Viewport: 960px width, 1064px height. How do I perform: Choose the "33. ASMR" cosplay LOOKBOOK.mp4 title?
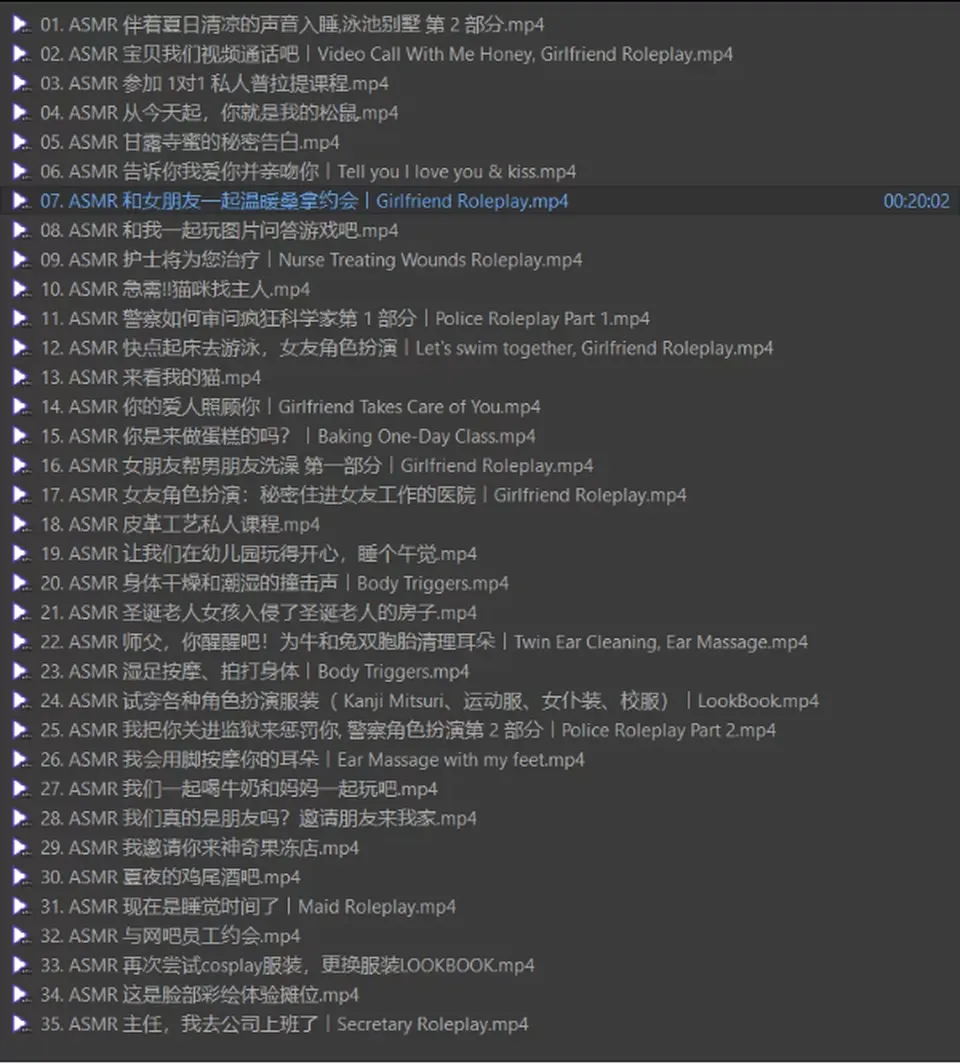[287, 966]
